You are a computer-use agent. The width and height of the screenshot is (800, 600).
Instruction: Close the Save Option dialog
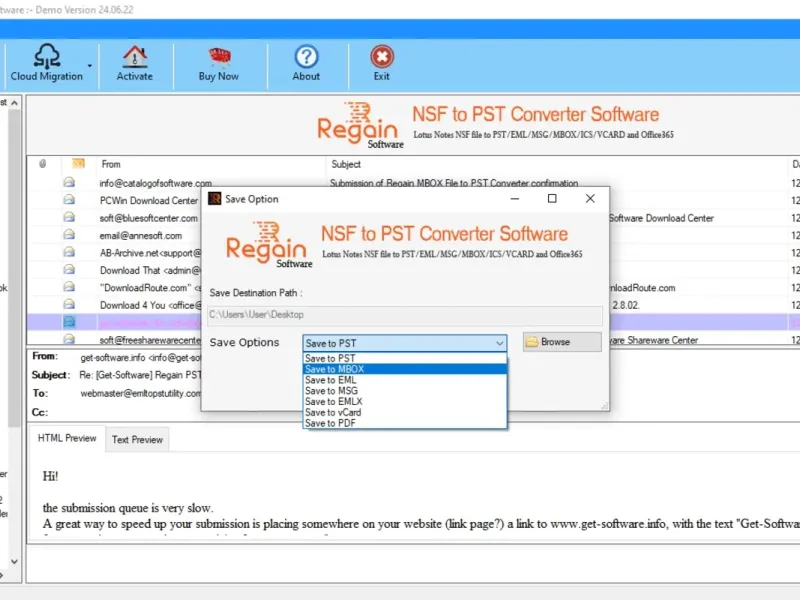coord(590,198)
